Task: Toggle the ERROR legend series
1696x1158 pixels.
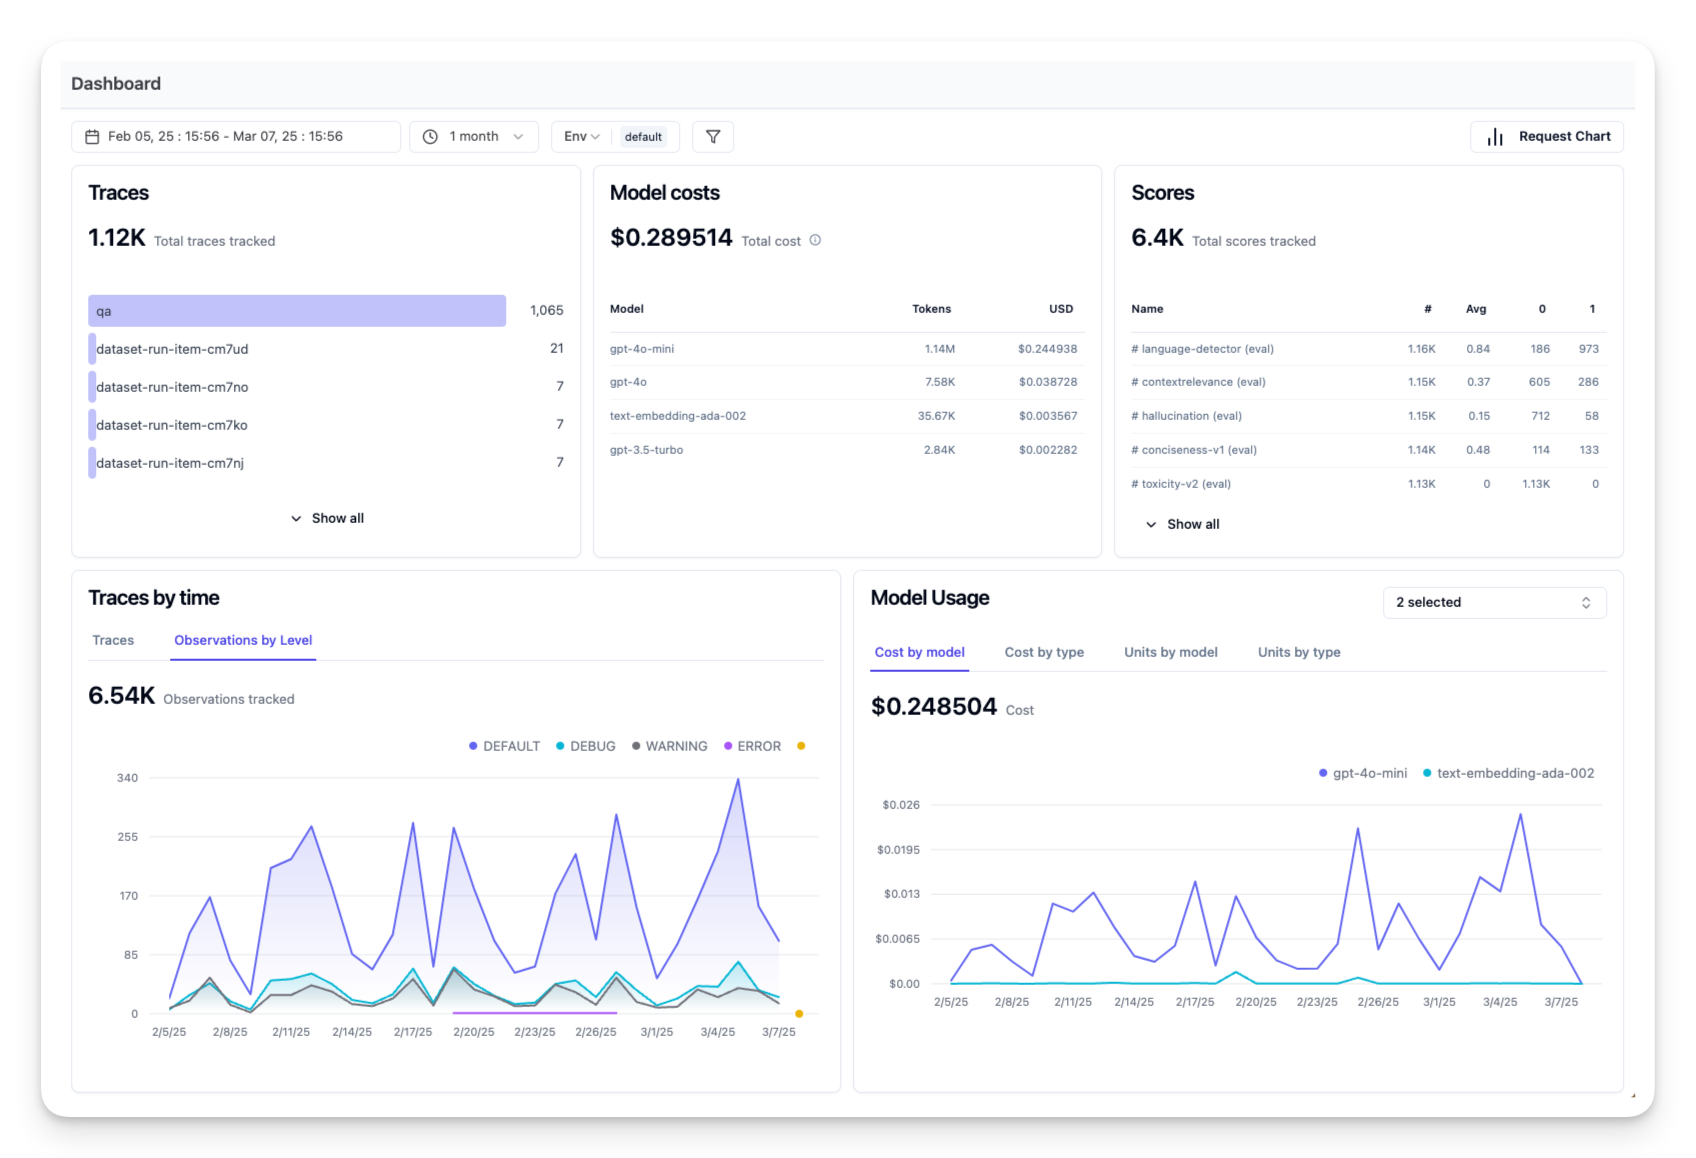Action: coord(752,746)
